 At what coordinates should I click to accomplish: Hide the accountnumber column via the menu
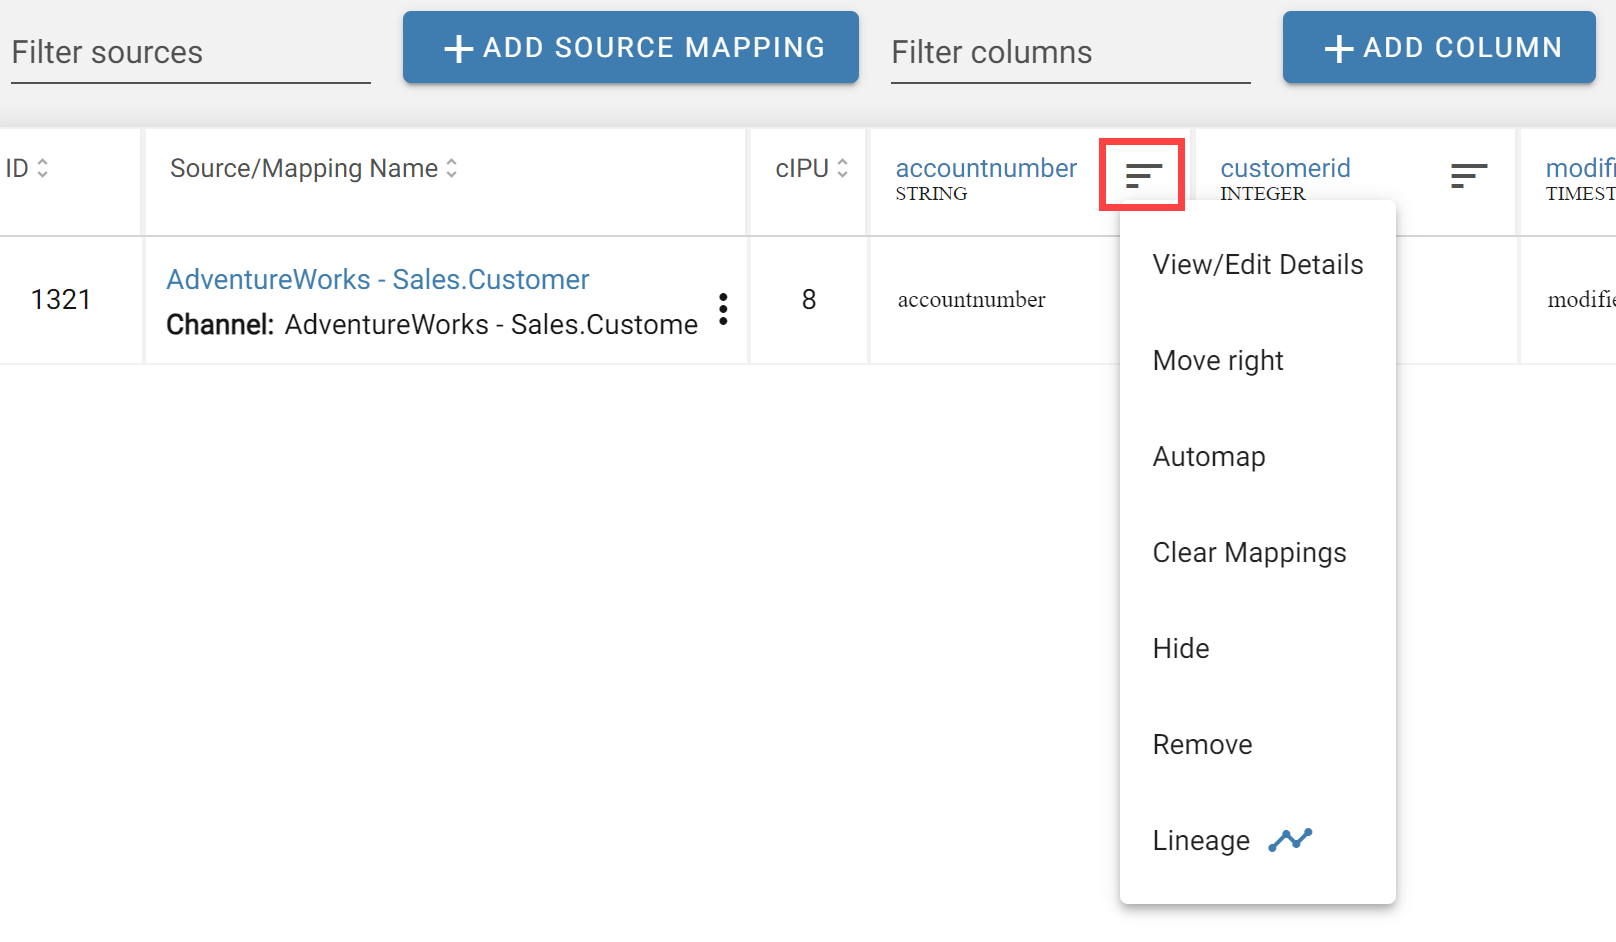pos(1181,648)
